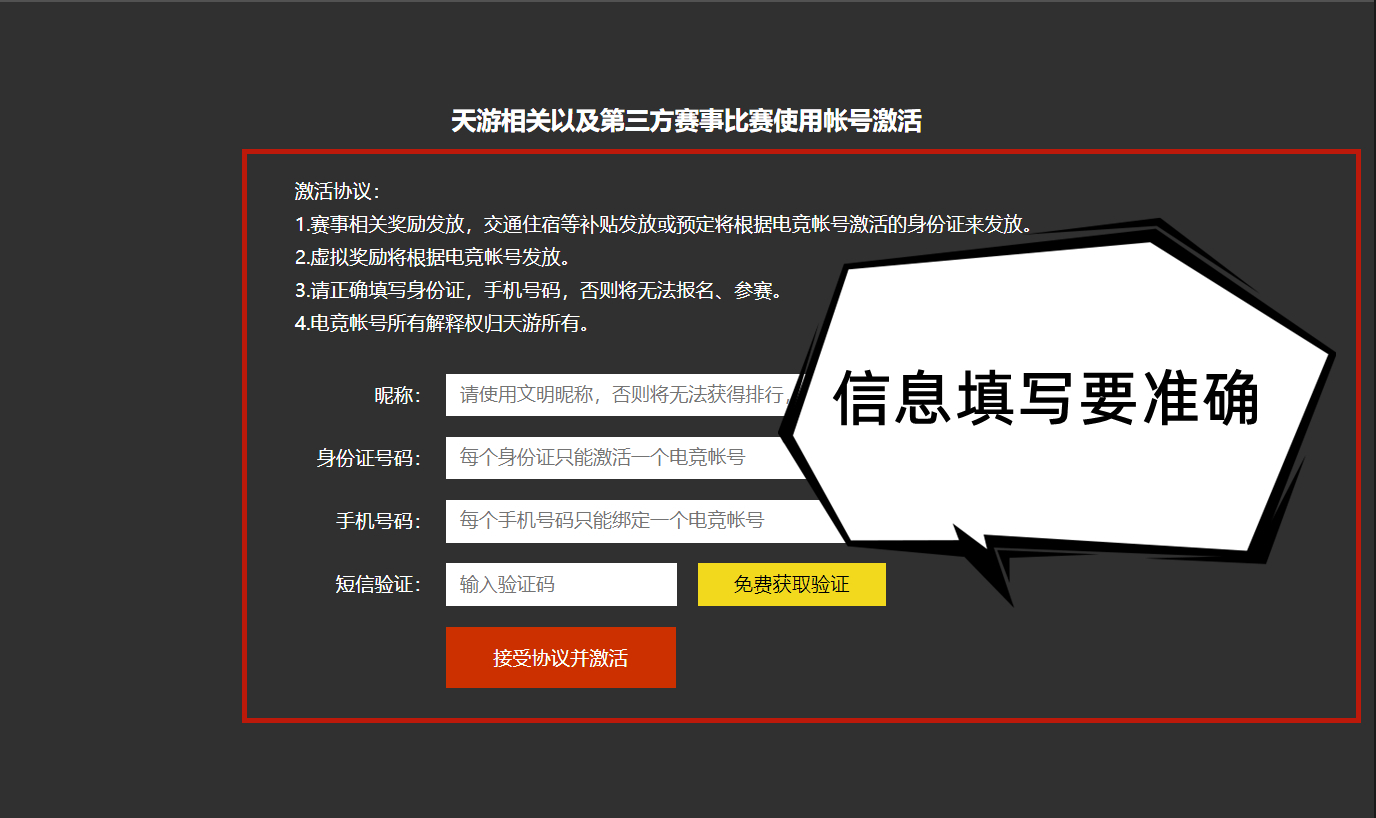The height and width of the screenshot is (818, 1376).
Task: Click the page title 天游相关以及第三方赛事比赛使用帐号激活
Action: click(x=686, y=122)
